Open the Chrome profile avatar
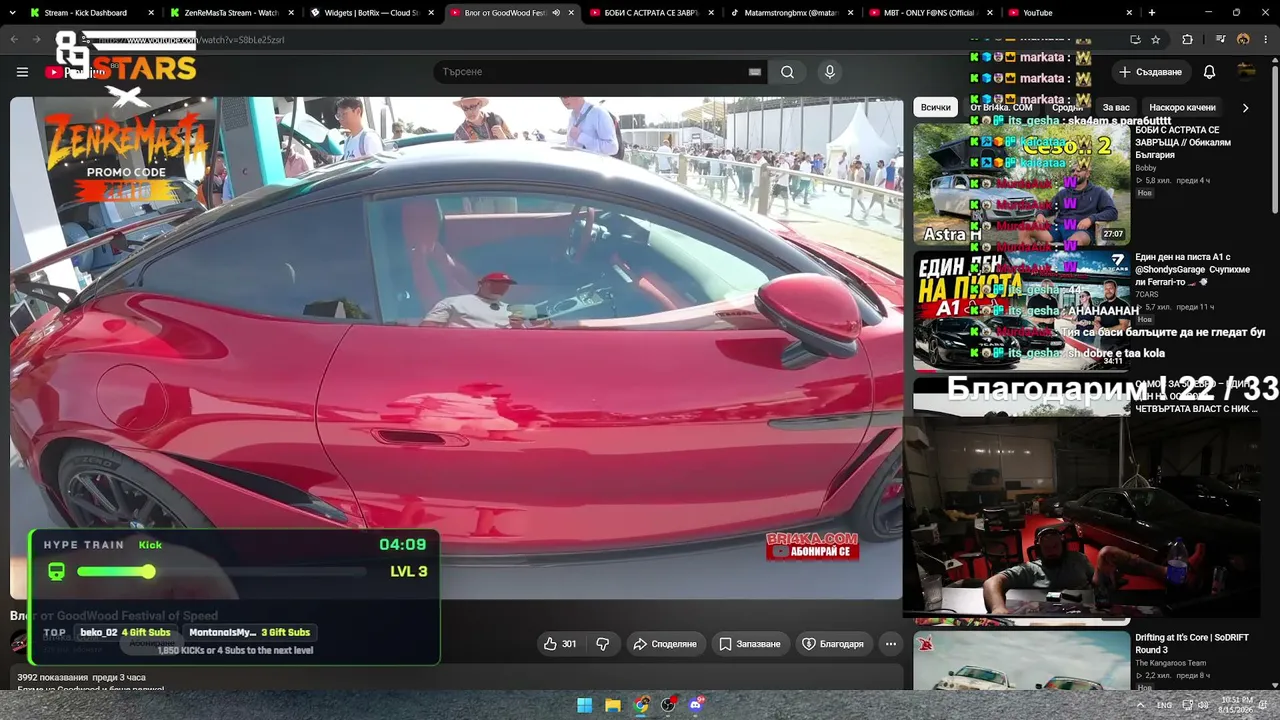The height and width of the screenshot is (720, 1280). [1243, 40]
